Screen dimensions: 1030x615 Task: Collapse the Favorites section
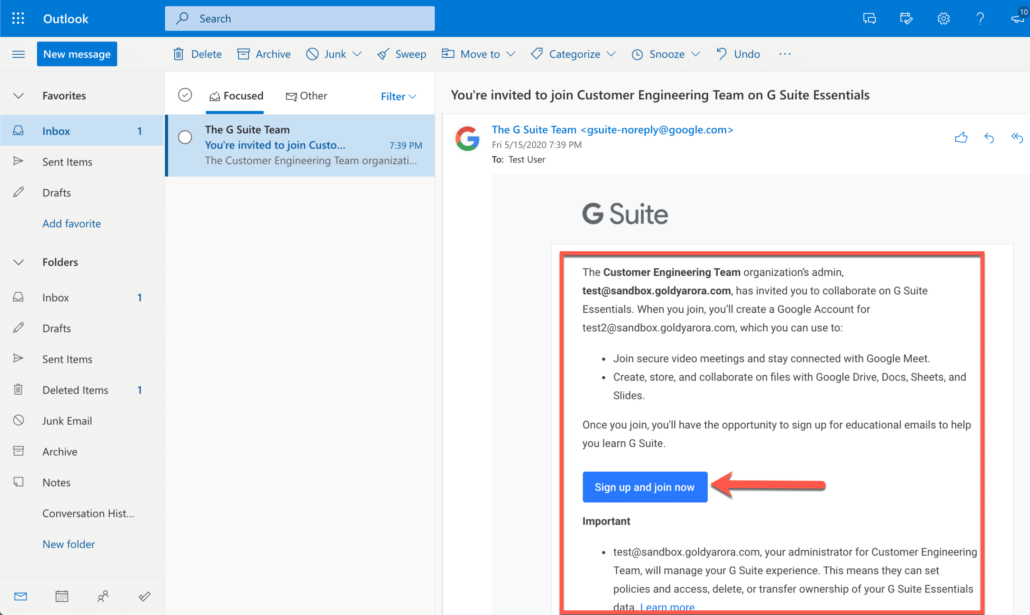point(18,96)
